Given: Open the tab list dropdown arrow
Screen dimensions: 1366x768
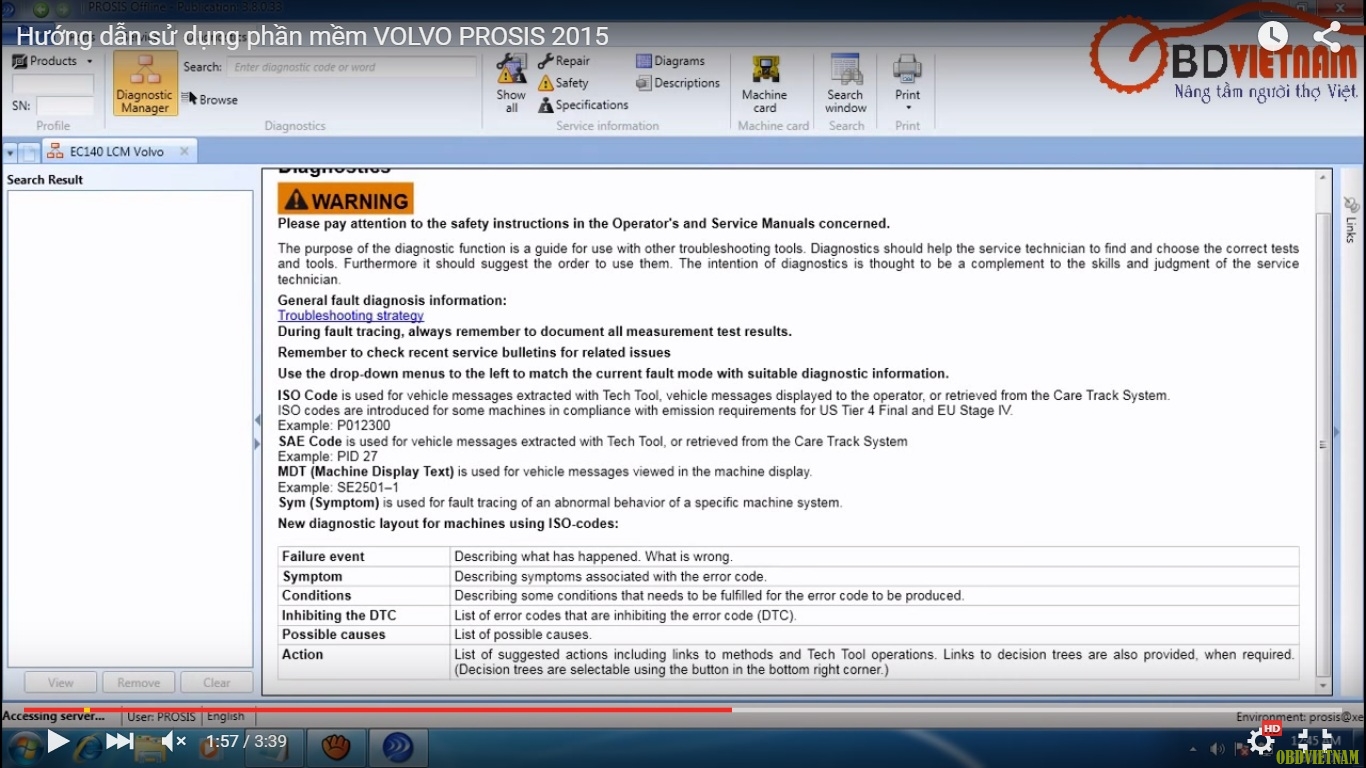Looking at the screenshot, I should coord(10,152).
